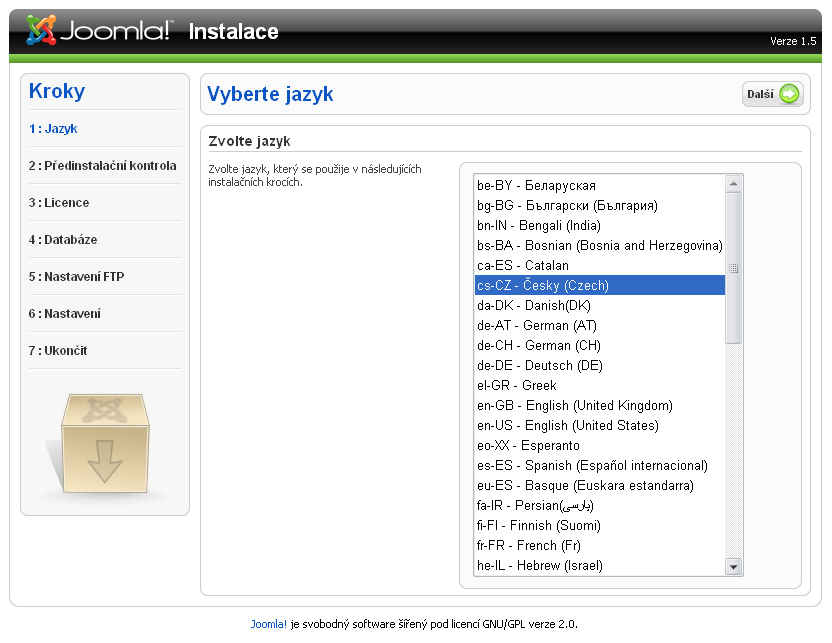The width and height of the screenshot is (832, 643).
Task: Go to step 3: Licence
Action: [59, 203]
